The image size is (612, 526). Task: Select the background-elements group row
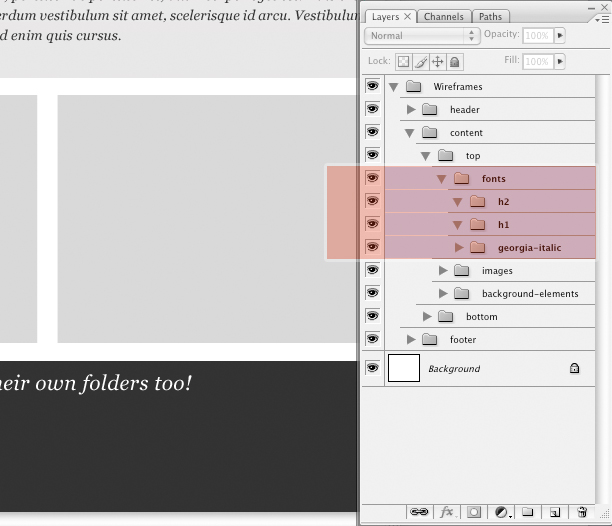(x=490, y=293)
